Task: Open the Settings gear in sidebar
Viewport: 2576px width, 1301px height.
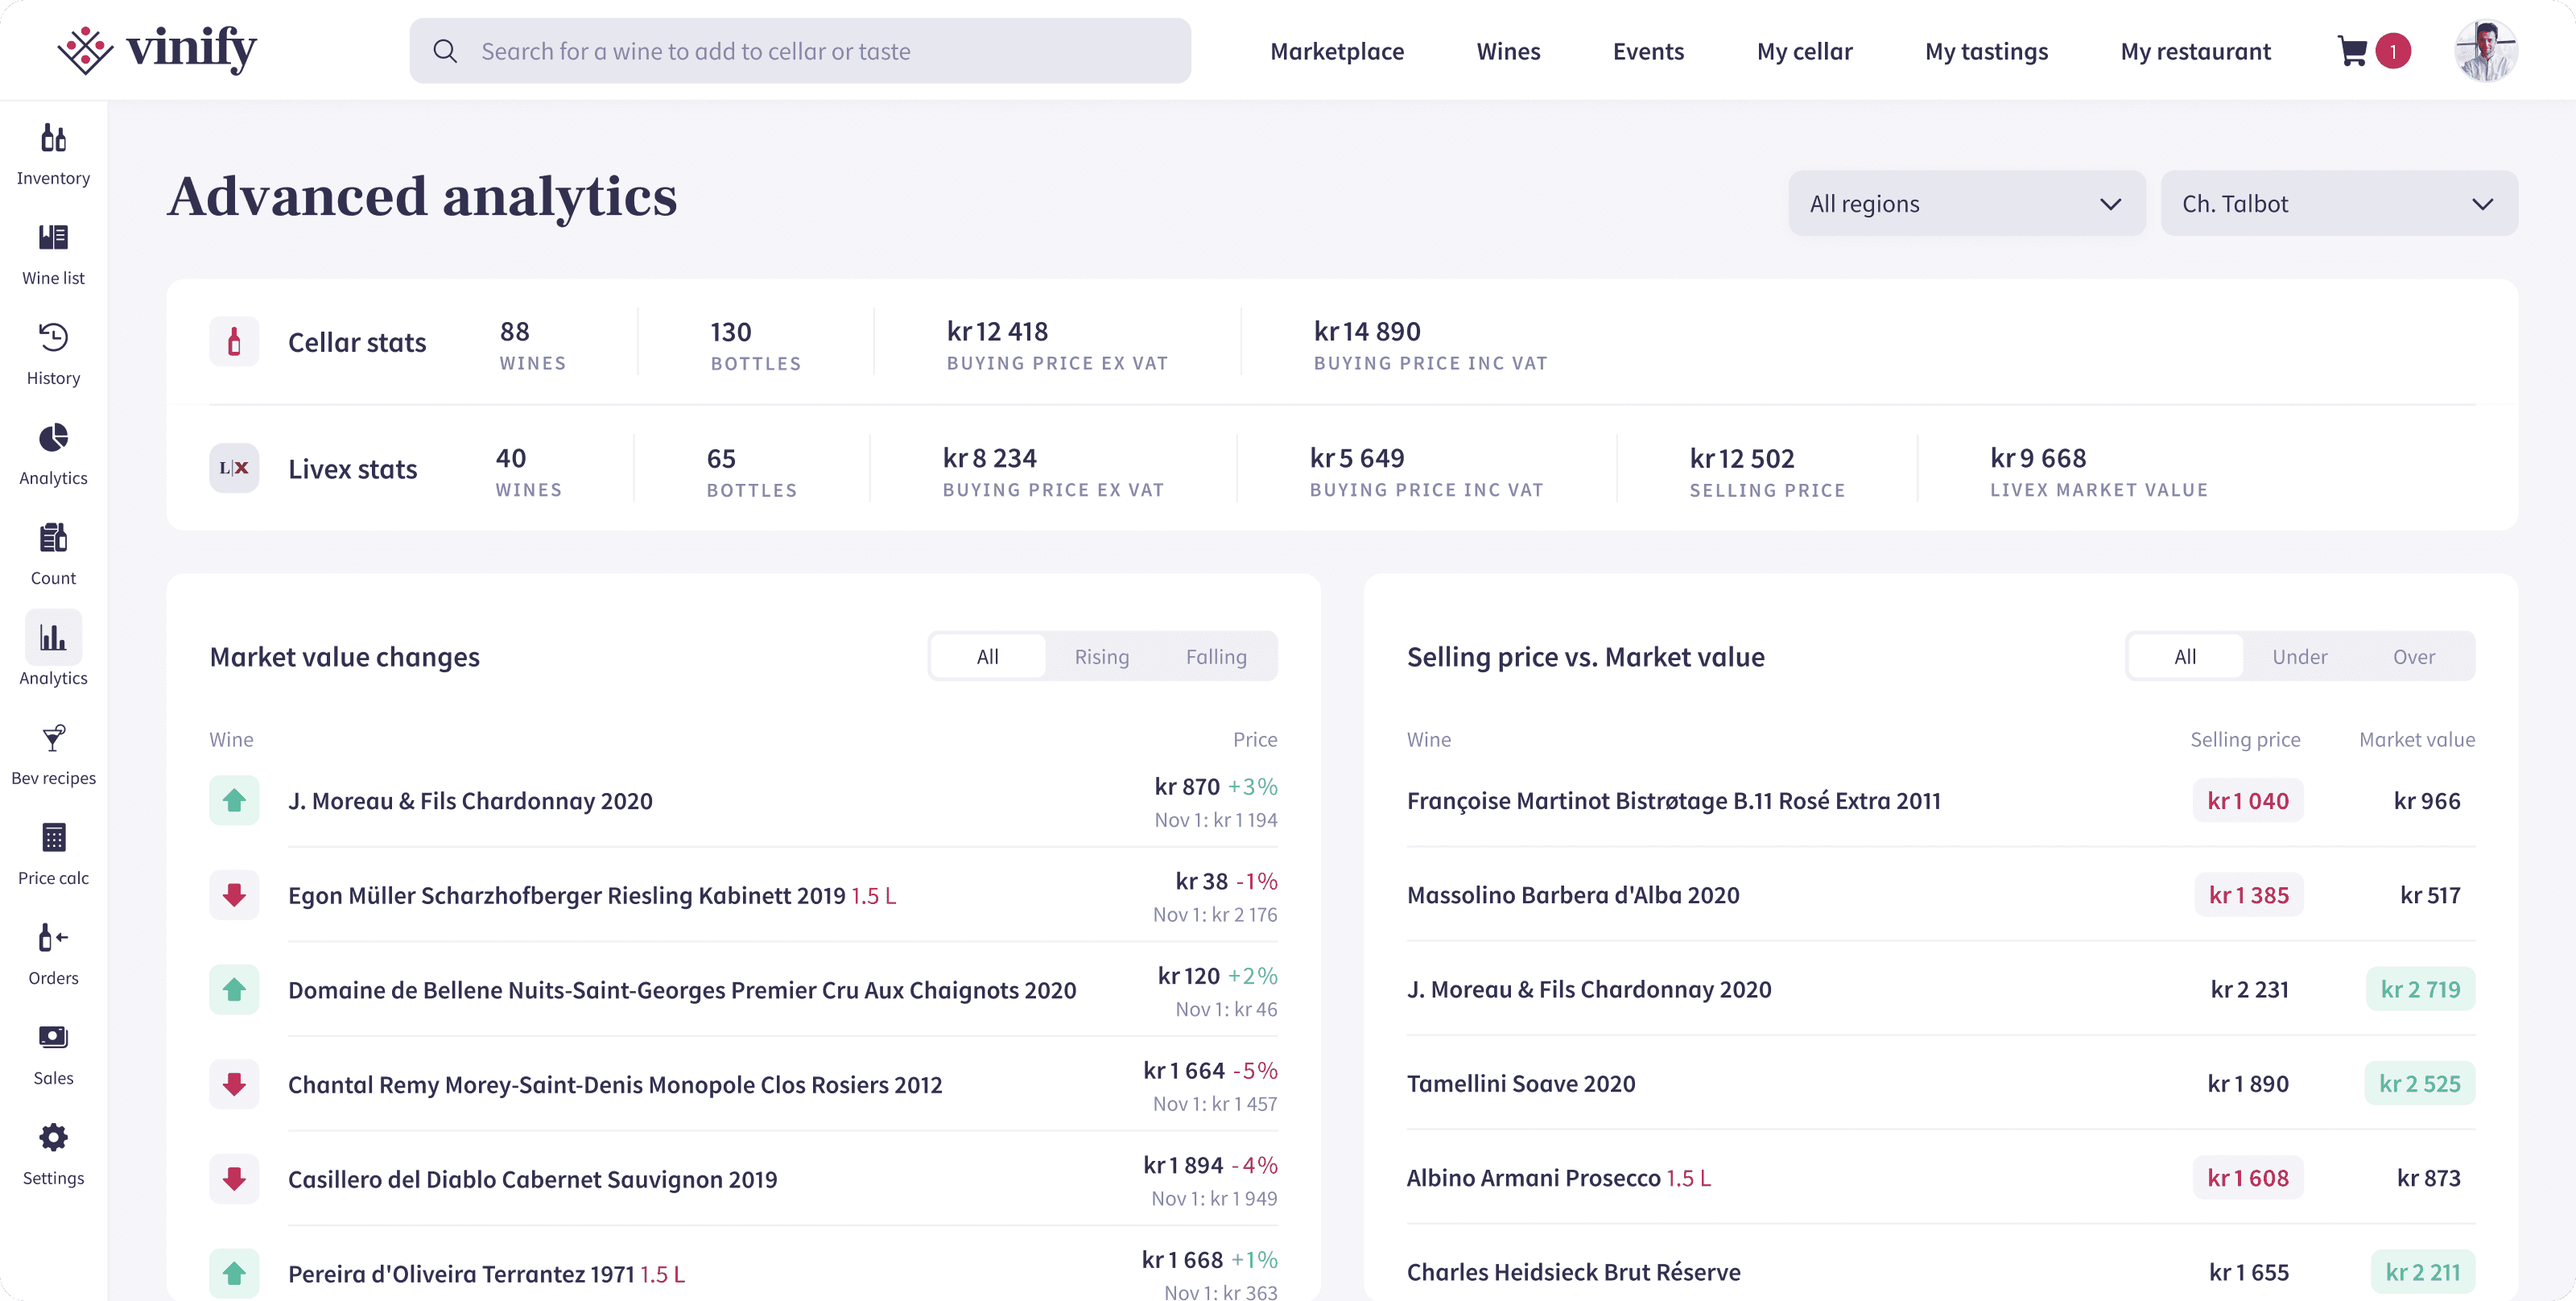Action: [x=53, y=1137]
